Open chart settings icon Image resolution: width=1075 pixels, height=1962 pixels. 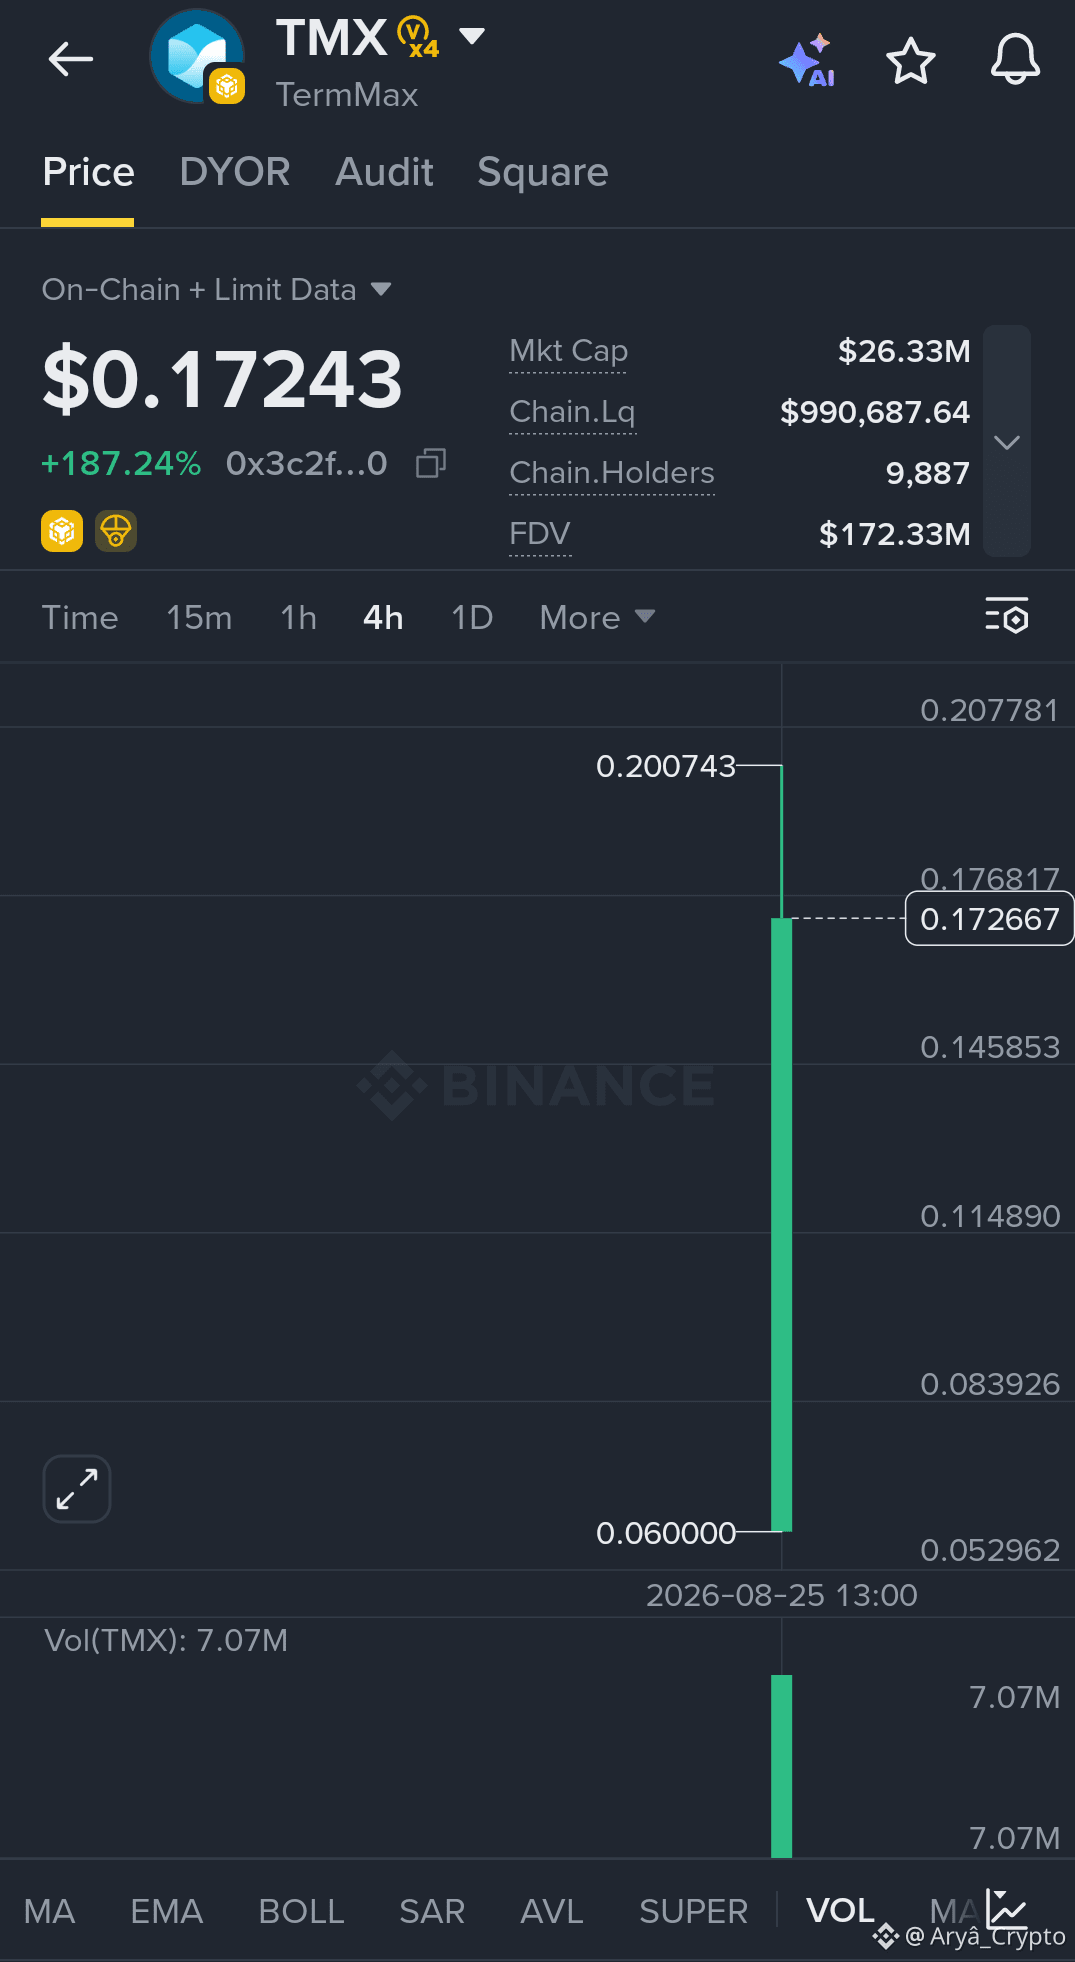pos(1007,616)
